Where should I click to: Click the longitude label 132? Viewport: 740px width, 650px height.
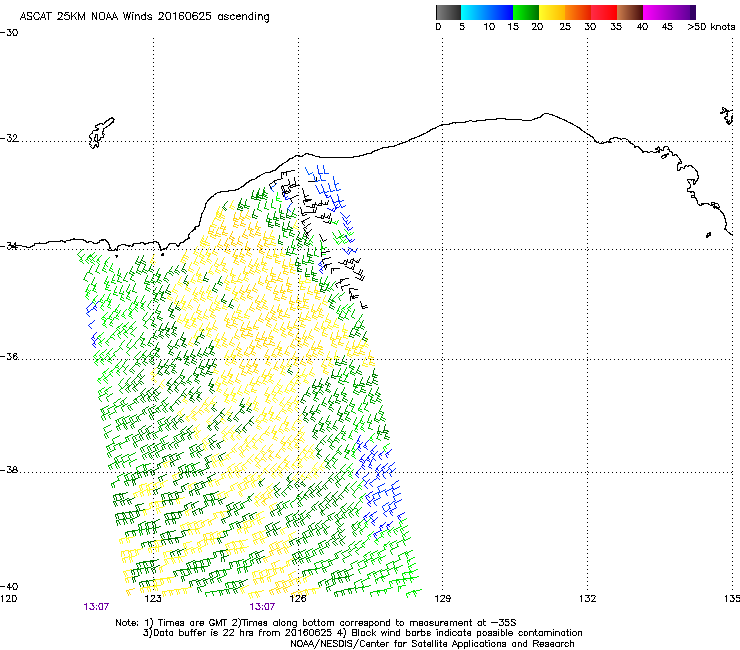(588, 599)
